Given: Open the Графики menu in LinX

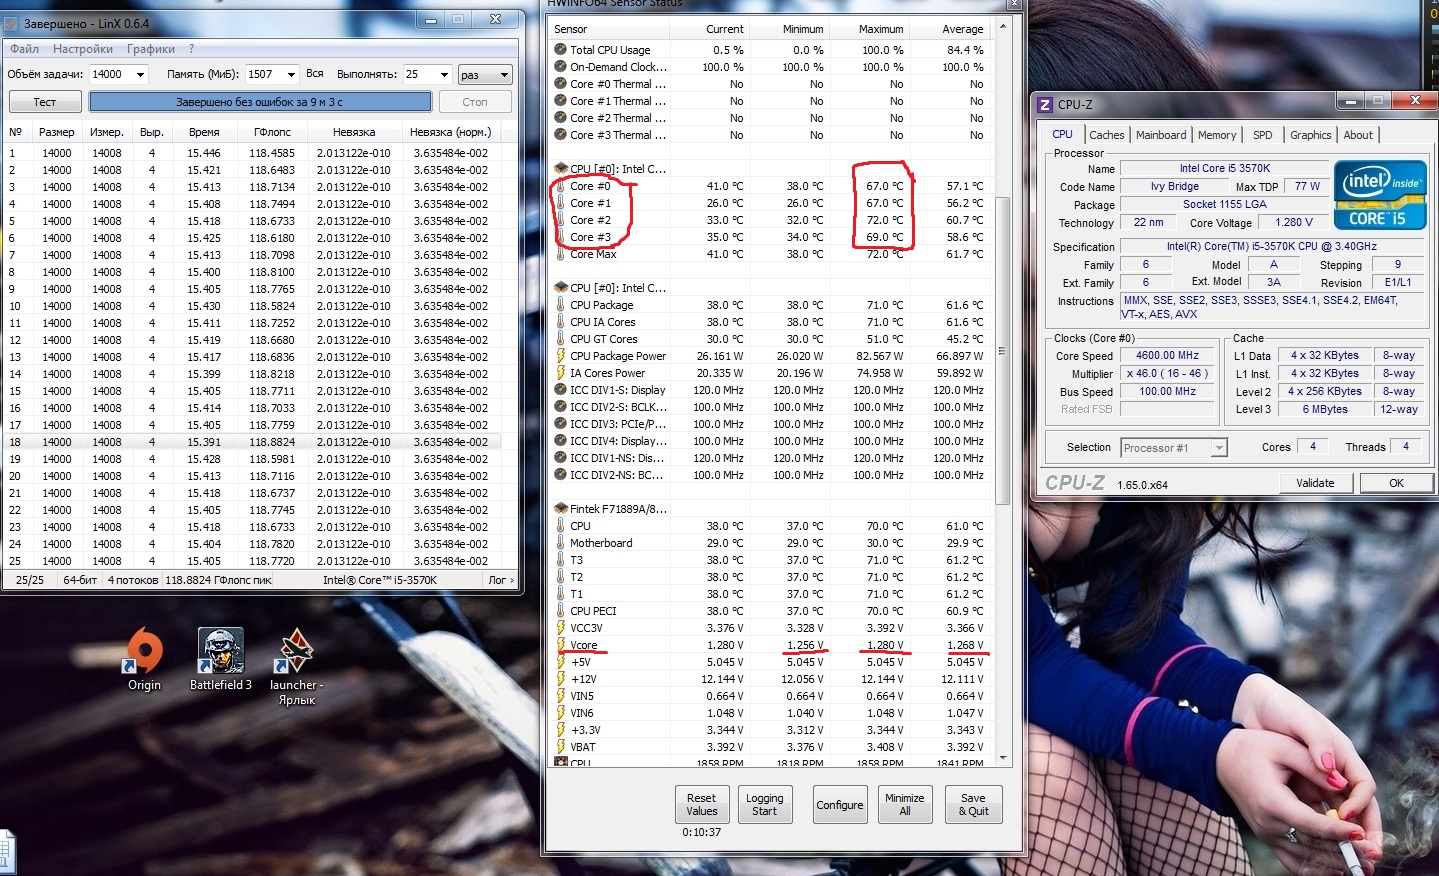Looking at the screenshot, I should coord(151,49).
